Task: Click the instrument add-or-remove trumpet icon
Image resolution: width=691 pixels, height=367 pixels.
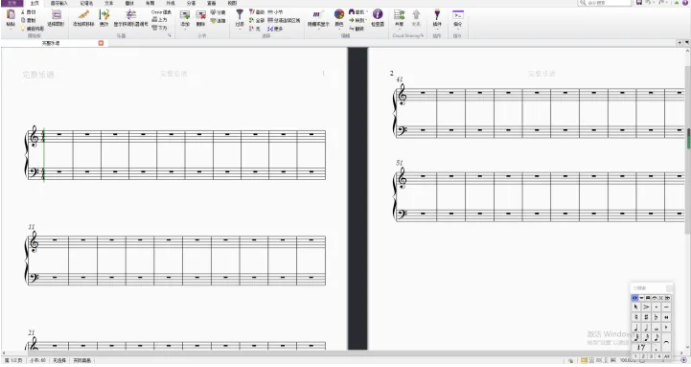Action: pyautogui.click(x=84, y=15)
